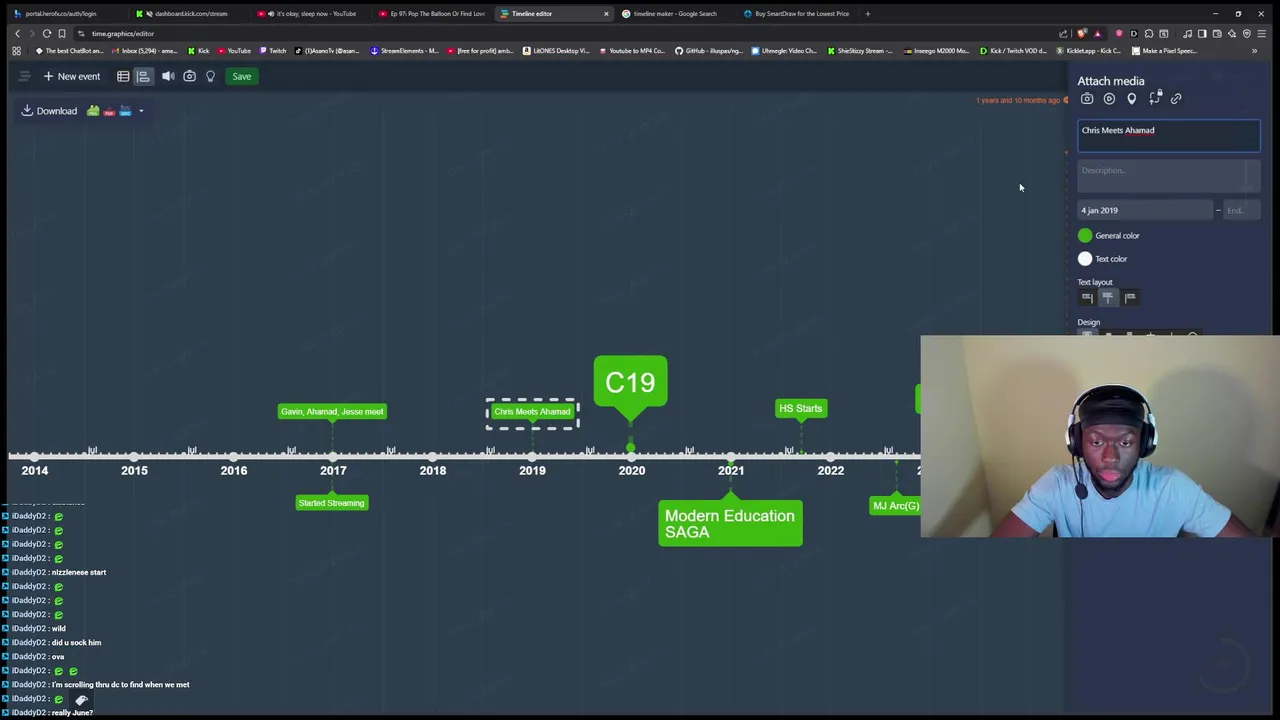Go back in browser history
The width and height of the screenshot is (1280, 720).
tap(17, 34)
